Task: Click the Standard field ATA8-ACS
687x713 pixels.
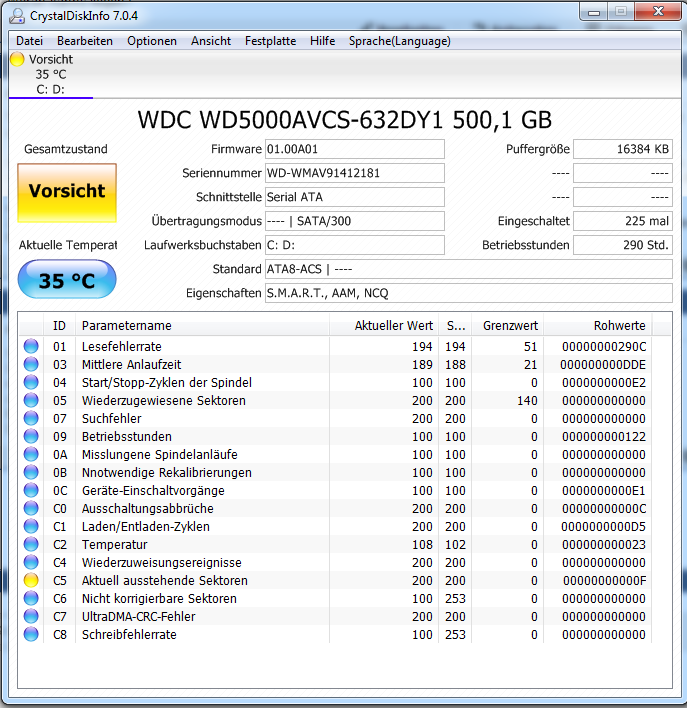Action: pyautogui.click(x=469, y=269)
